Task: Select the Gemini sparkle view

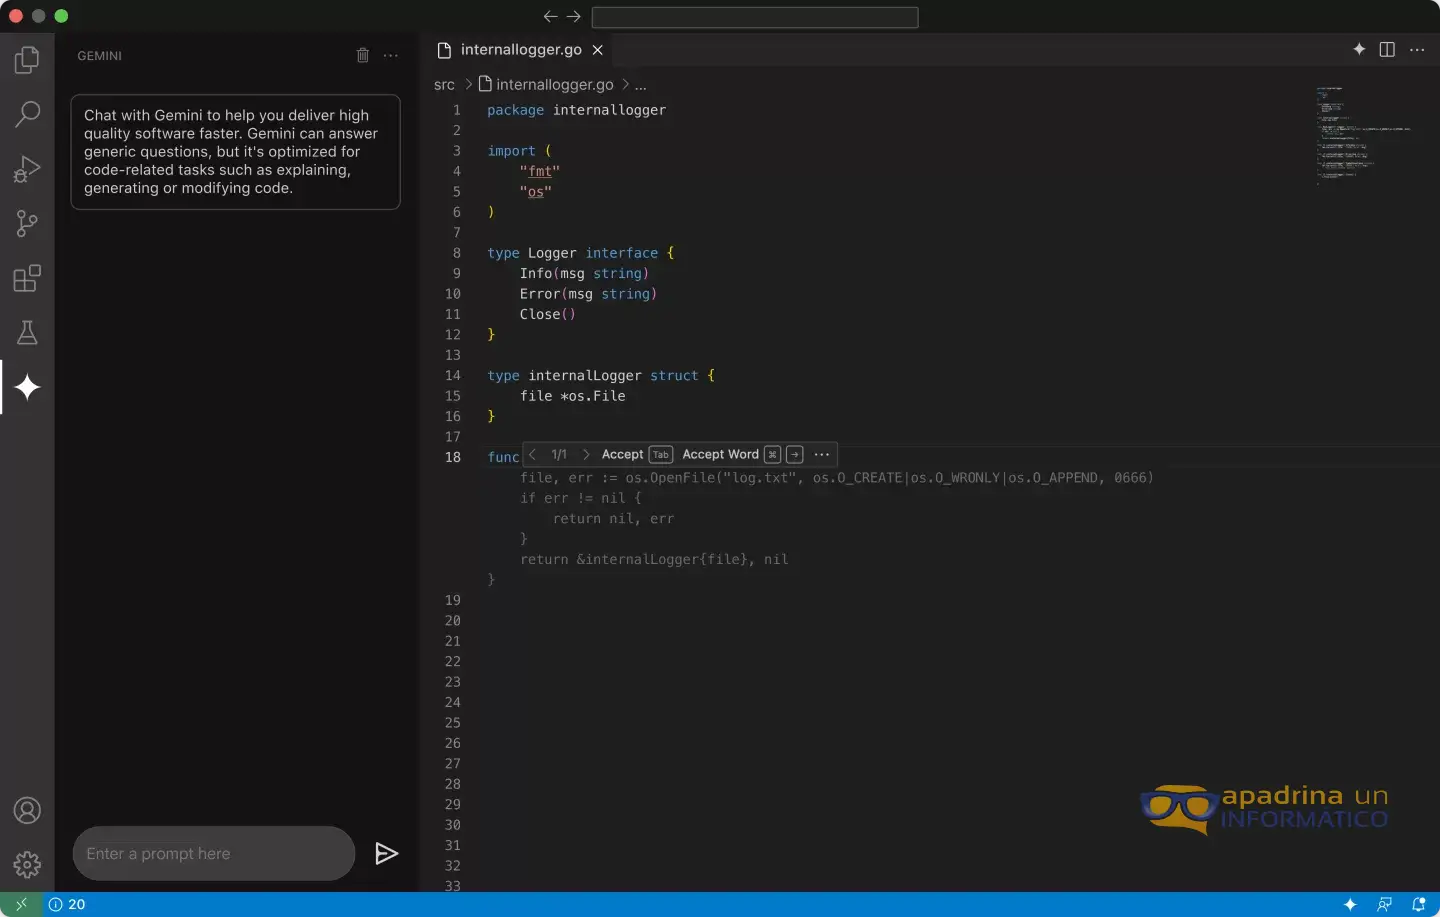Action: pyautogui.click(x=27, y=387)
